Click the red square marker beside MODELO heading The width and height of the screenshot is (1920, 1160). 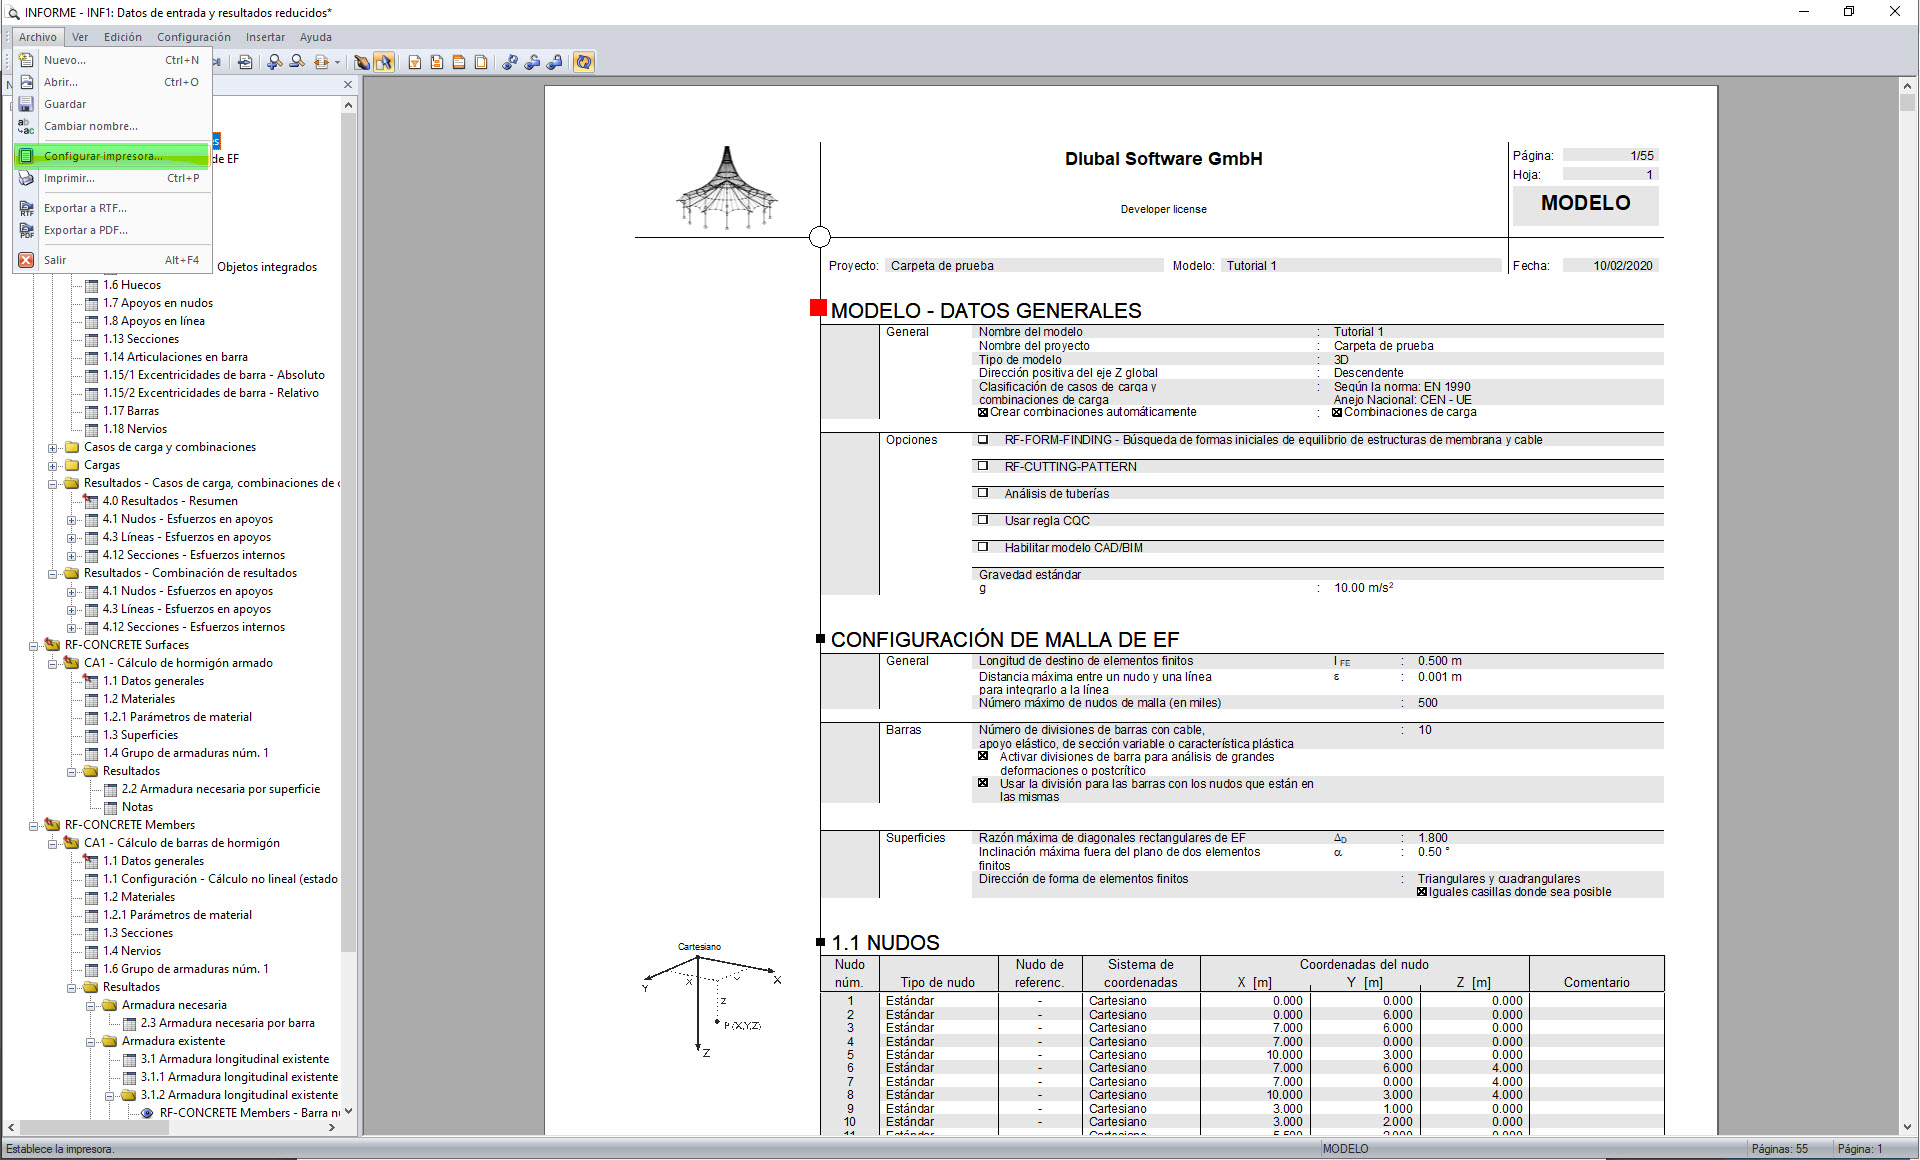pyautogui.click(x=818, y=308)
